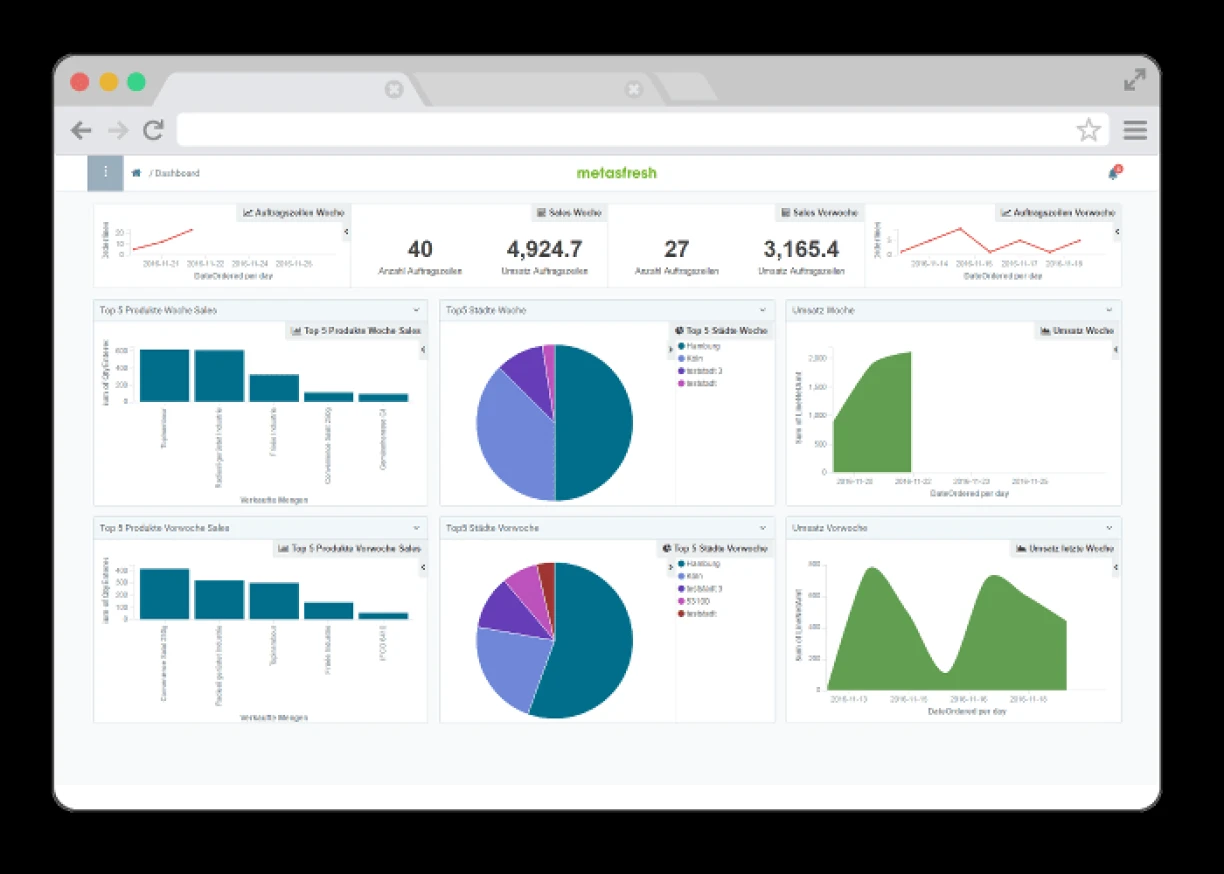Expand the Top 5 Produkte Vorwoche Sales chevron
The width and height of the screenshot is (1224, 874).
(x=417, y=528)
